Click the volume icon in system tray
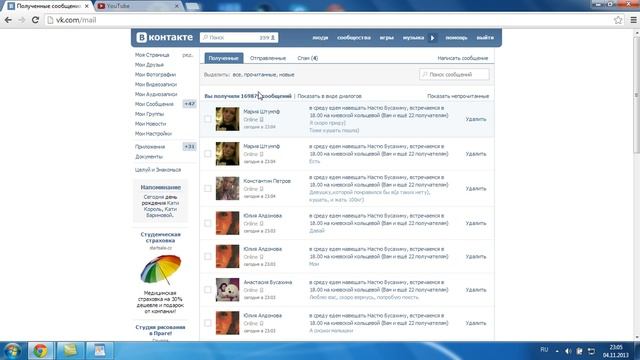The height and width of the screenshot is (360, 640). tap(568, 351)
